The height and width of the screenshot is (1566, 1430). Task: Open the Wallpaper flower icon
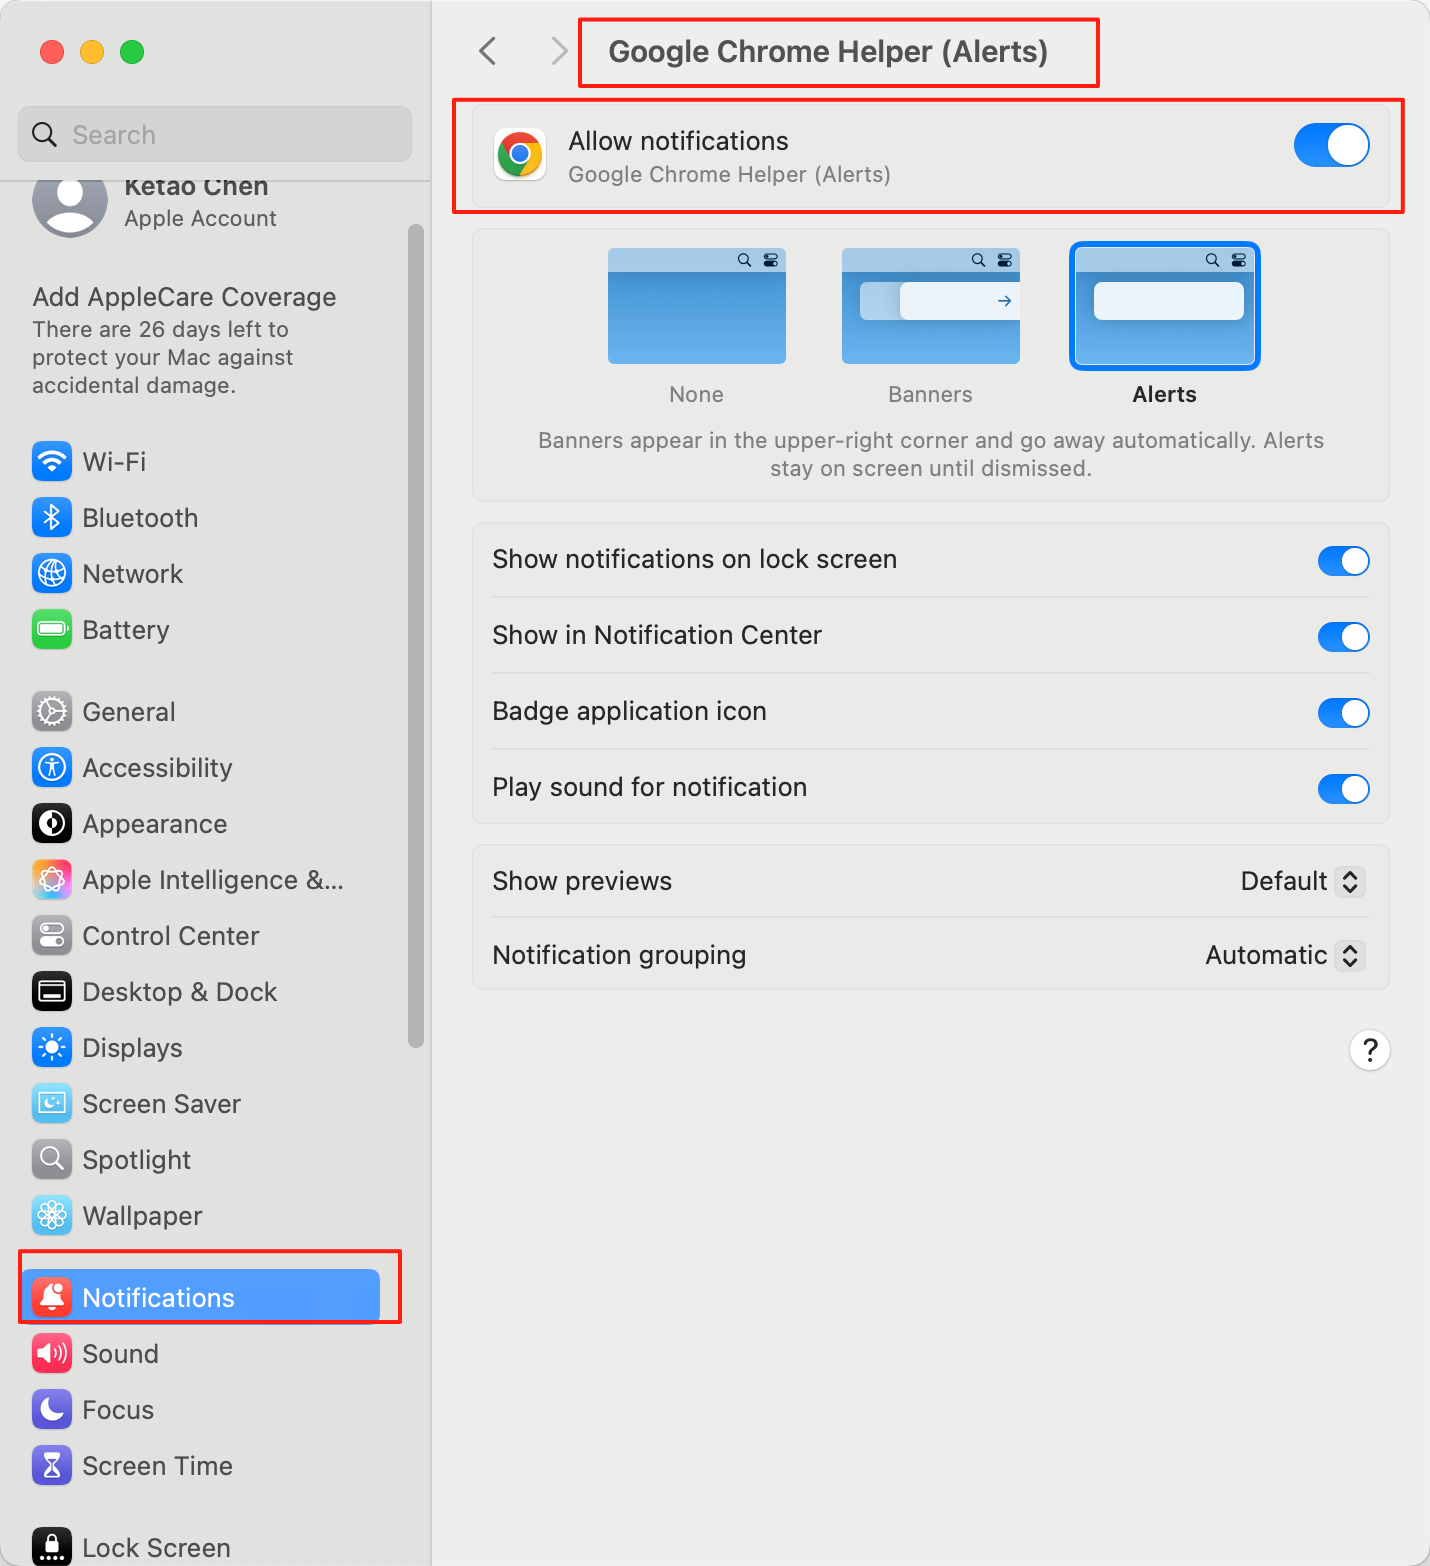[52, 1215]
